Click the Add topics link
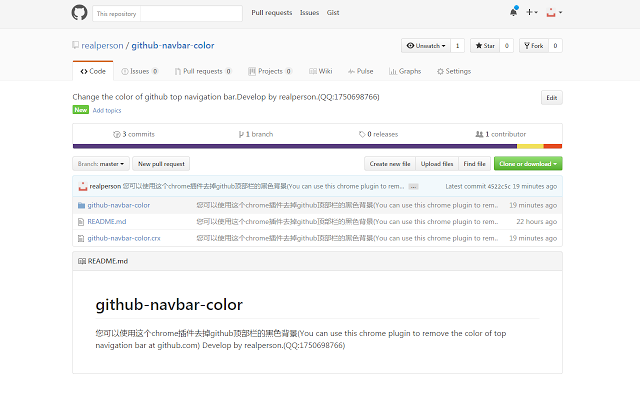Viewport: 640px width, 400px height. tap(107, 110)
